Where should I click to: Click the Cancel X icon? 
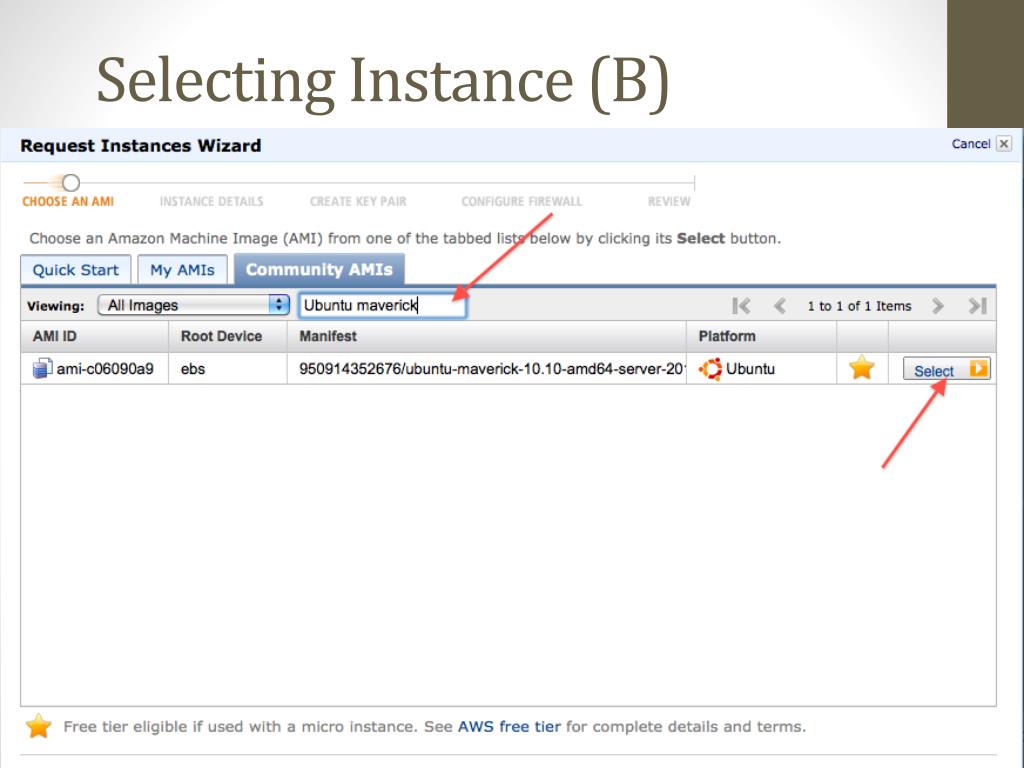1004,144
